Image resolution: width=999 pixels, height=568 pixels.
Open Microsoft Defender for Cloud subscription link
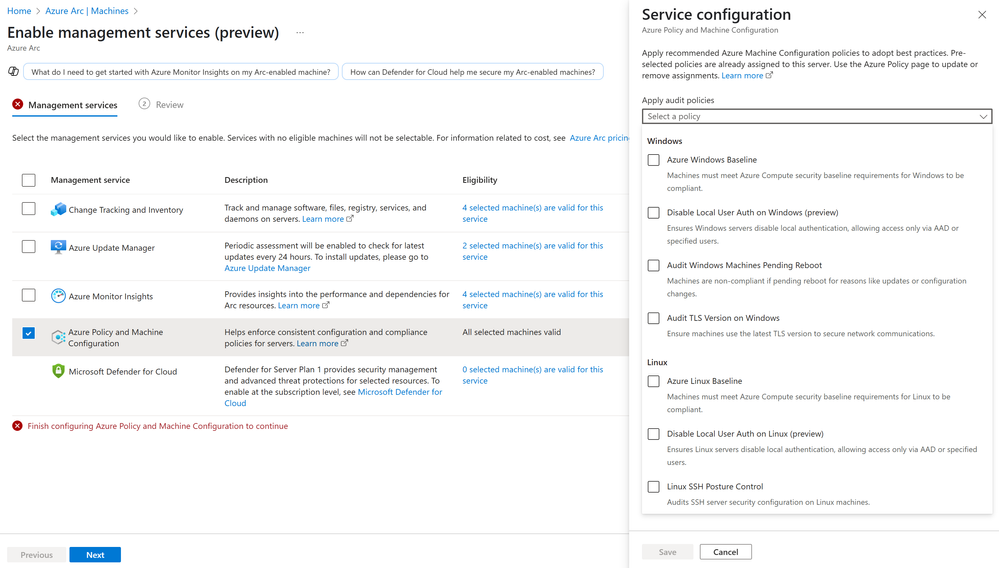[x=333, y=397]
